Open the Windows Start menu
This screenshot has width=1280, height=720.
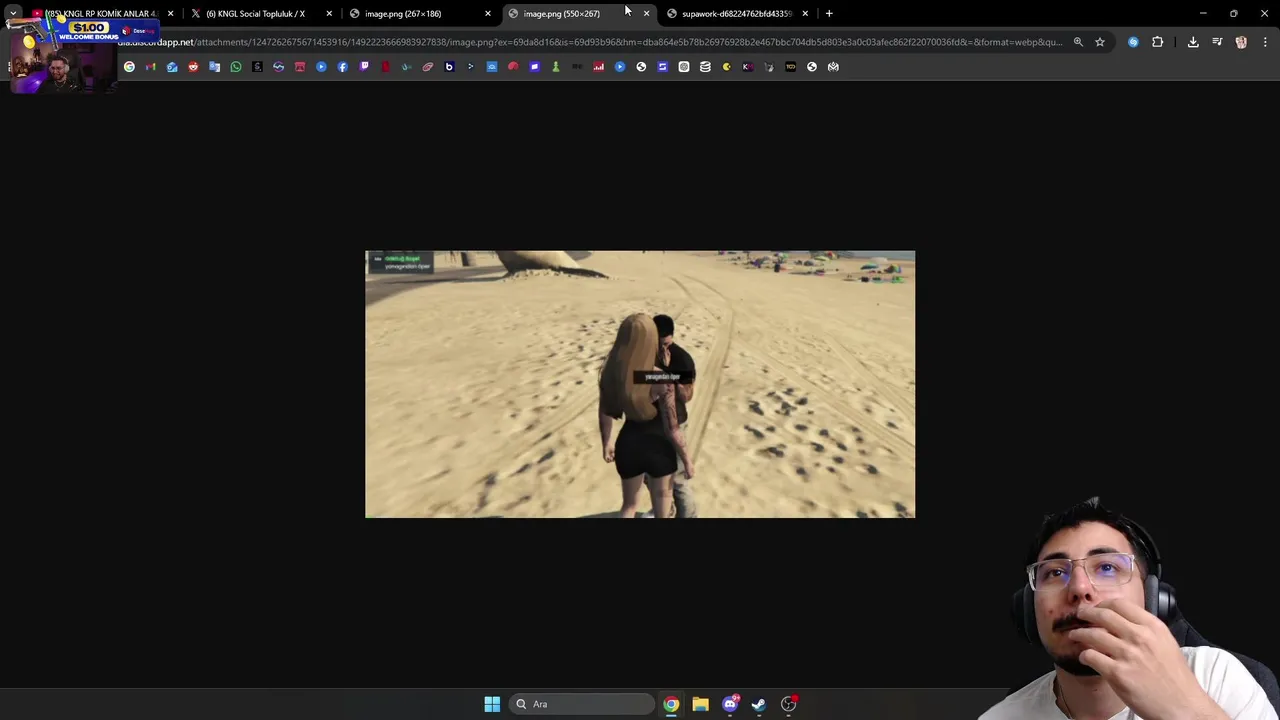[x=492, y=704]
